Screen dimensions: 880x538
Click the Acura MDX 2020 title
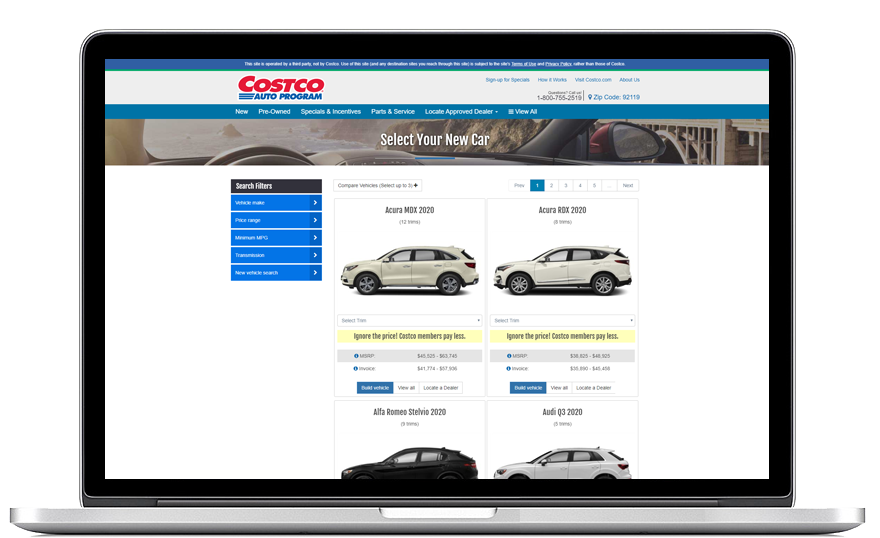[x=410, y=210]
